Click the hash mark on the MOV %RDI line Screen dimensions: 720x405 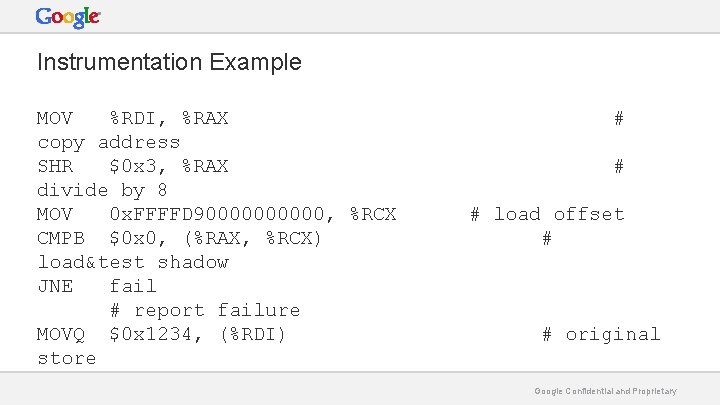pos(619,118)
